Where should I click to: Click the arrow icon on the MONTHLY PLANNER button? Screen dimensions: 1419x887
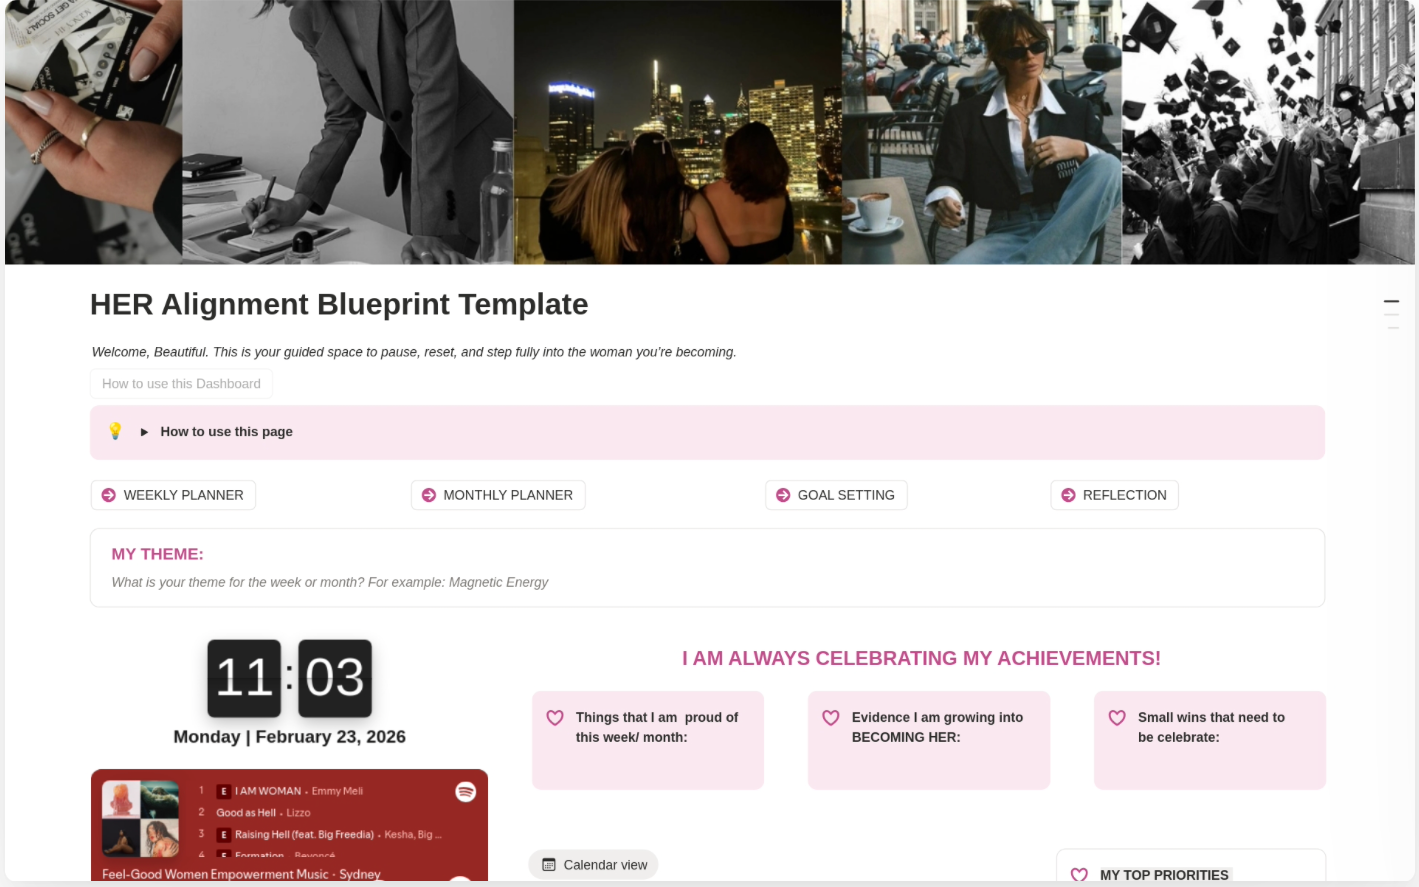click(x=429, y=494)
